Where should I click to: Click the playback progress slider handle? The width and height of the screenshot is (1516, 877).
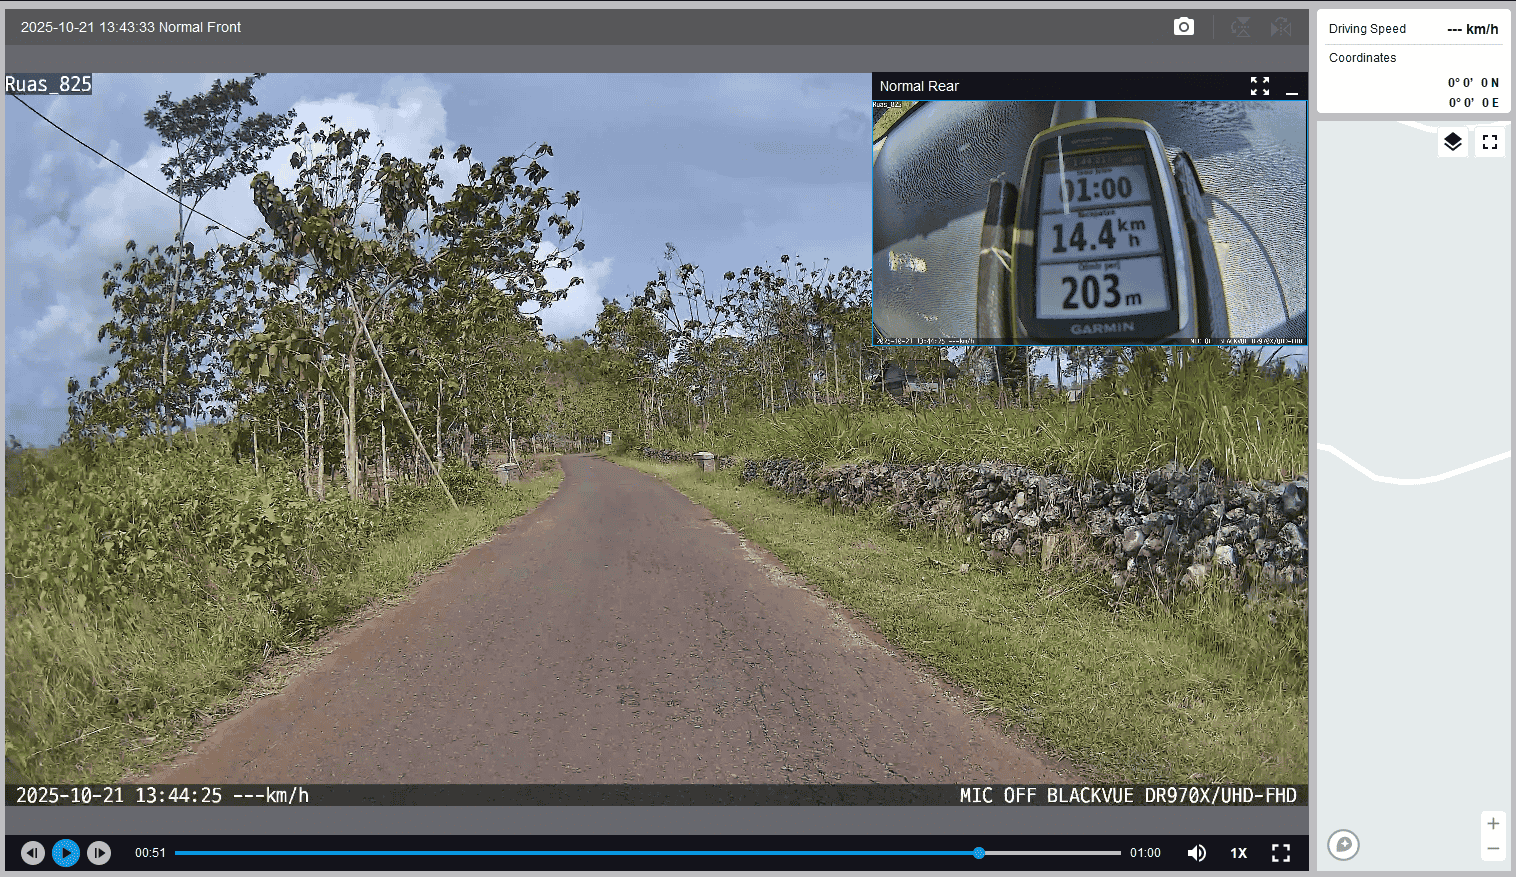click(979, 853)
